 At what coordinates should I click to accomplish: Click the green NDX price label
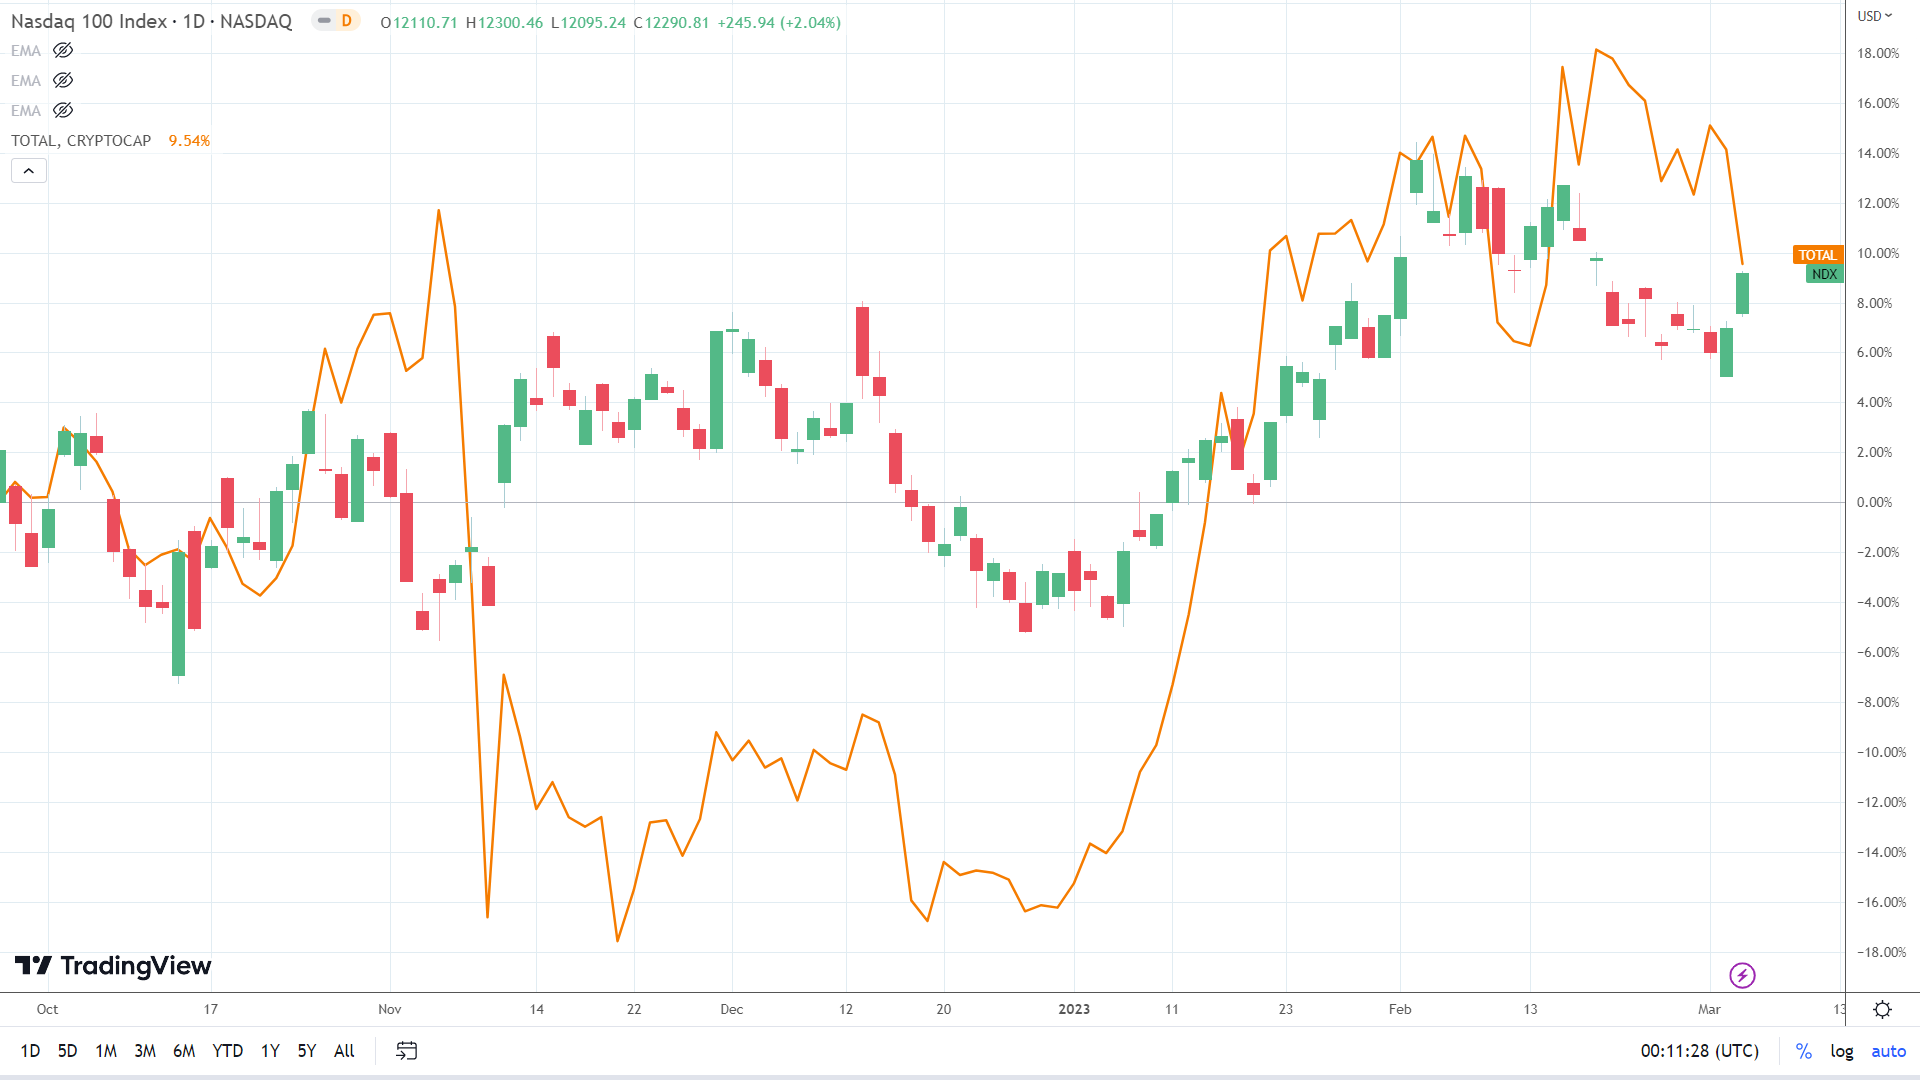pos(1824,274)
